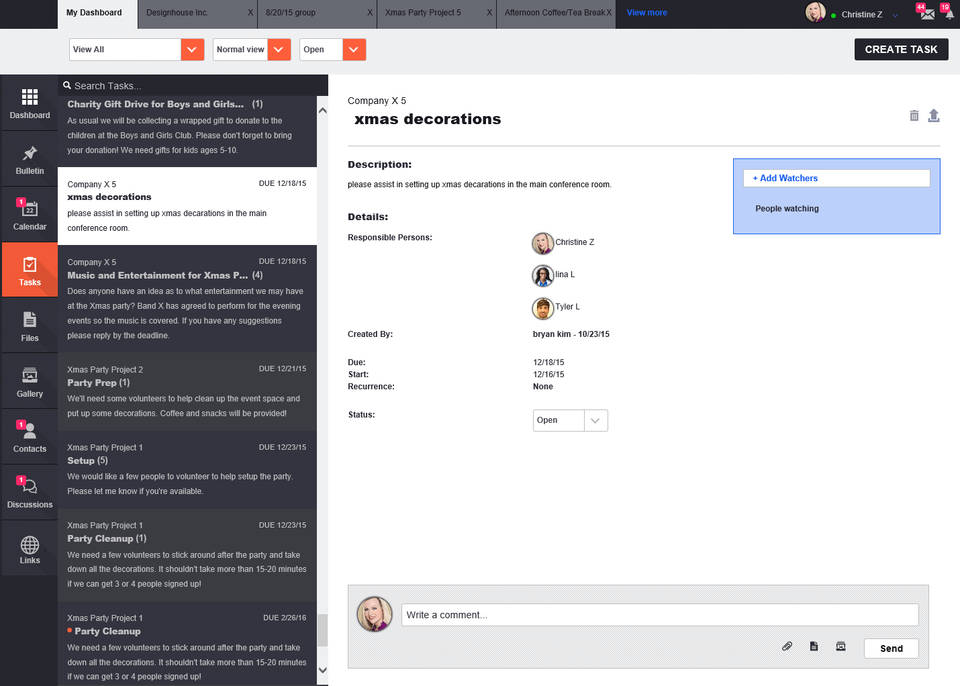Viewport: 960px width, 686px height.
Task: Open the envelope messages icon
Action: point(926,14)
